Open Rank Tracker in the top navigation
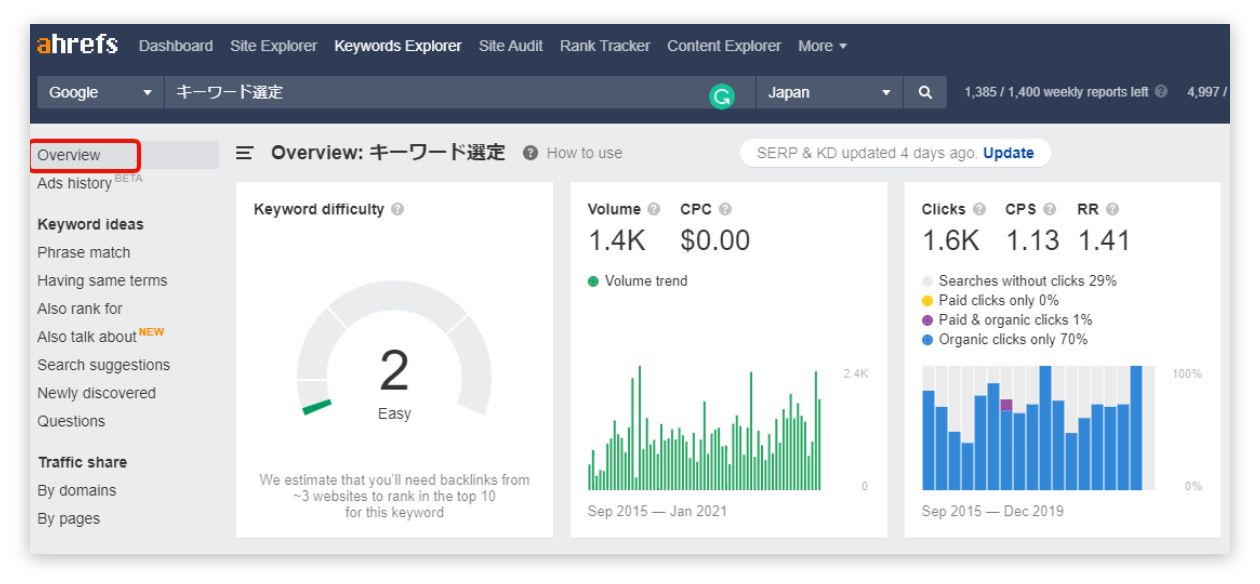This screenshot has height=584, width=1260. coord(605,46)
